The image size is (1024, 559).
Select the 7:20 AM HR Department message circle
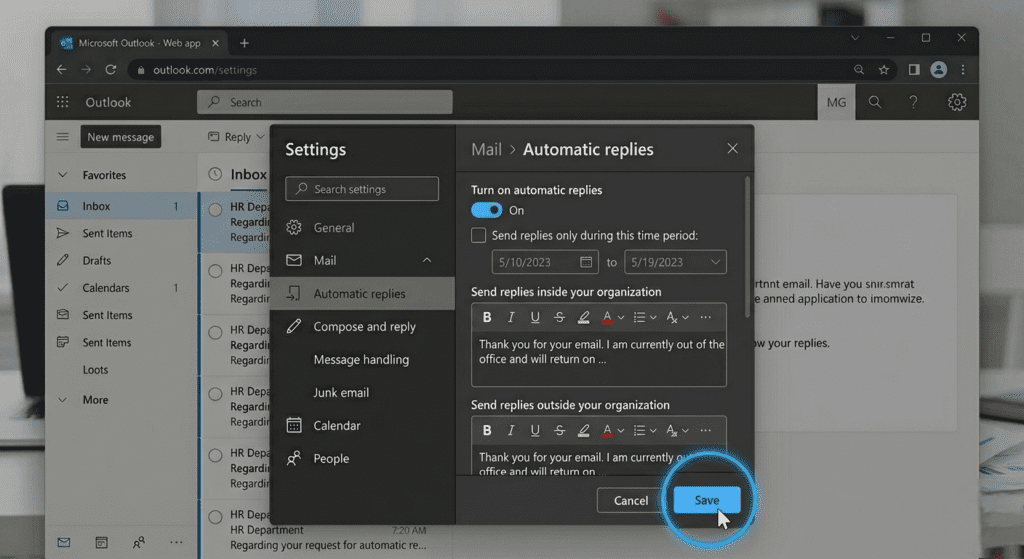215,517
